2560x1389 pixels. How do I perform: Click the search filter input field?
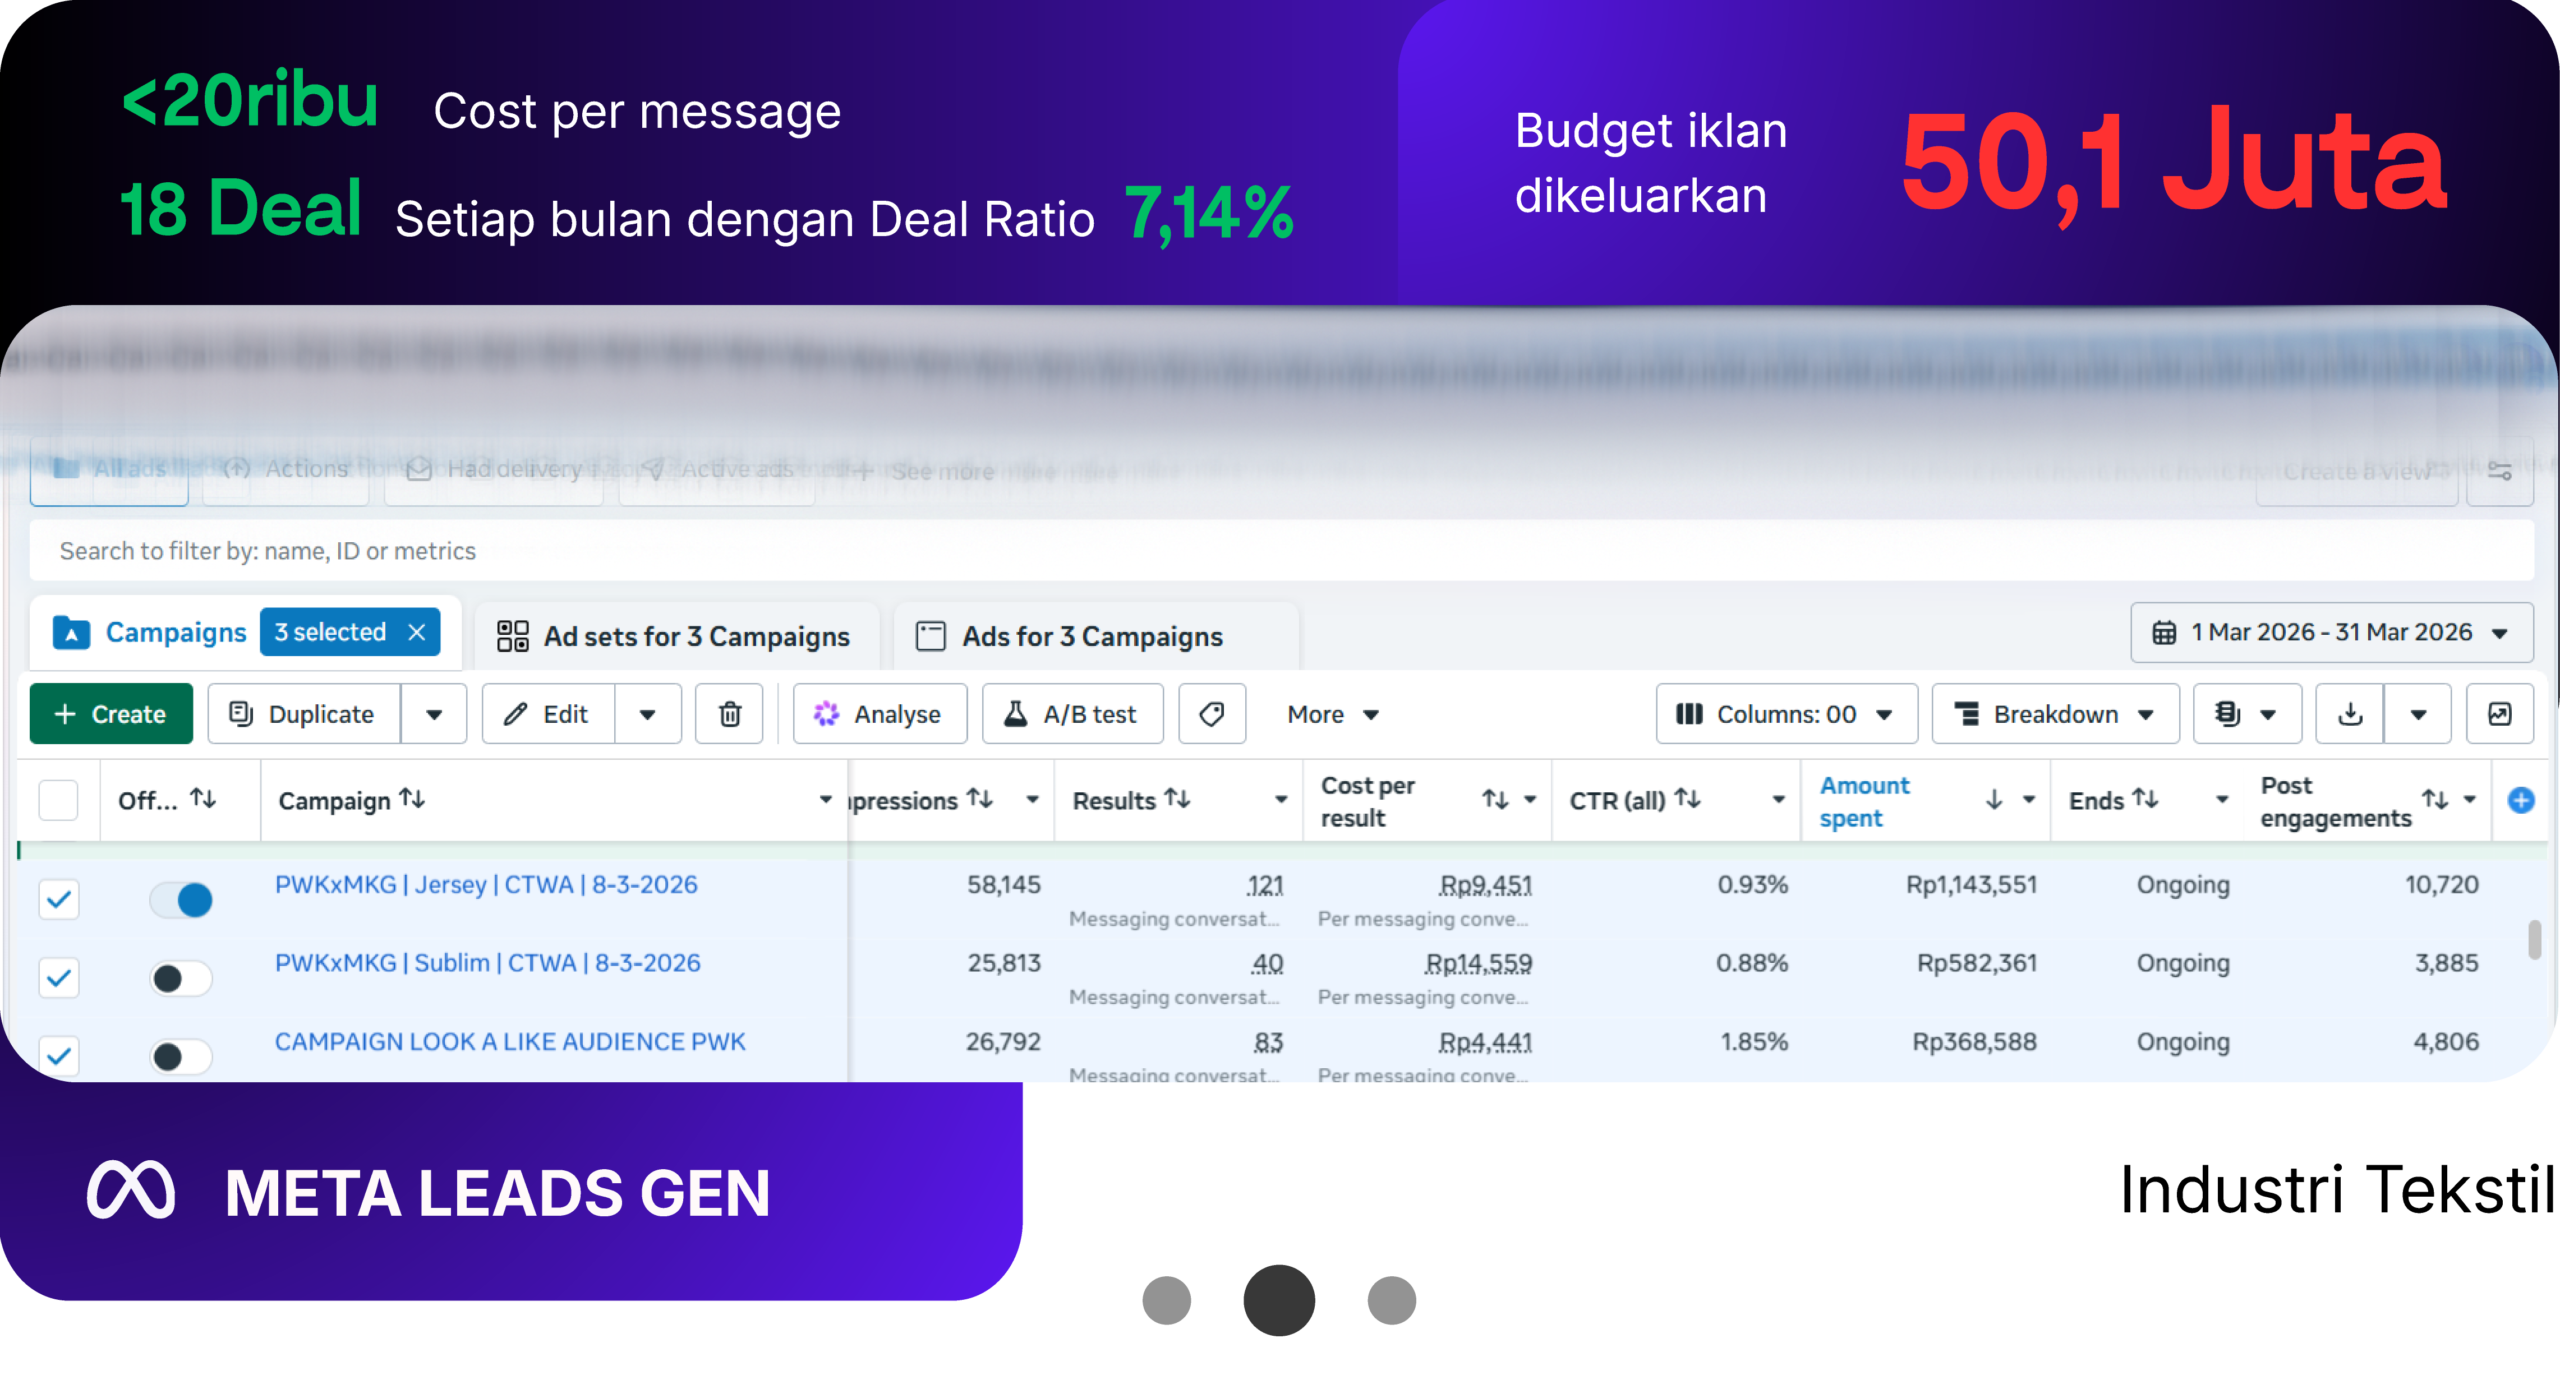tap(1281, 551)
